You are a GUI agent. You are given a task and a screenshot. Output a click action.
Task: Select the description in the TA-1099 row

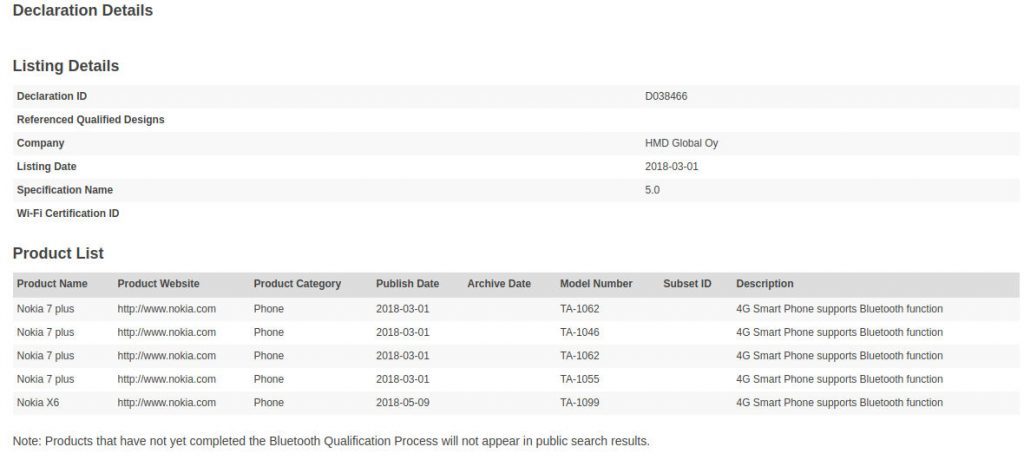click(839, 402)
